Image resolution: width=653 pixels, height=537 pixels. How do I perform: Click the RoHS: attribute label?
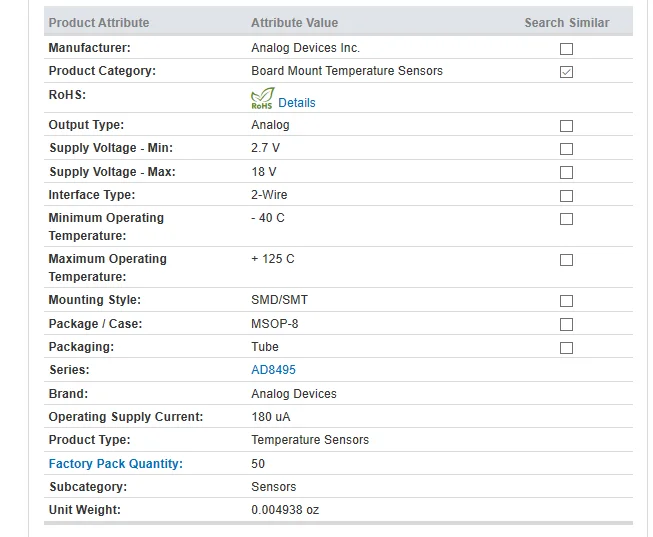pos(67,95)
